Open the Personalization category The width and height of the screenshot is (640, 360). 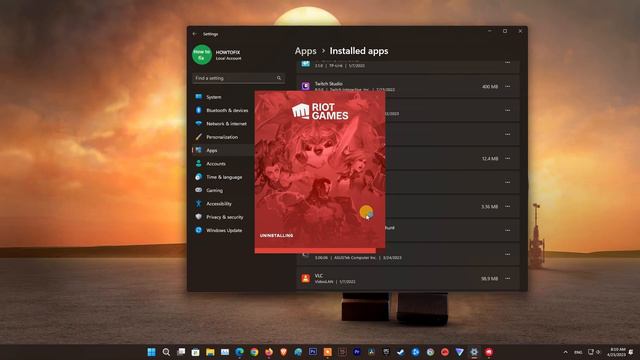pos(222,137)
